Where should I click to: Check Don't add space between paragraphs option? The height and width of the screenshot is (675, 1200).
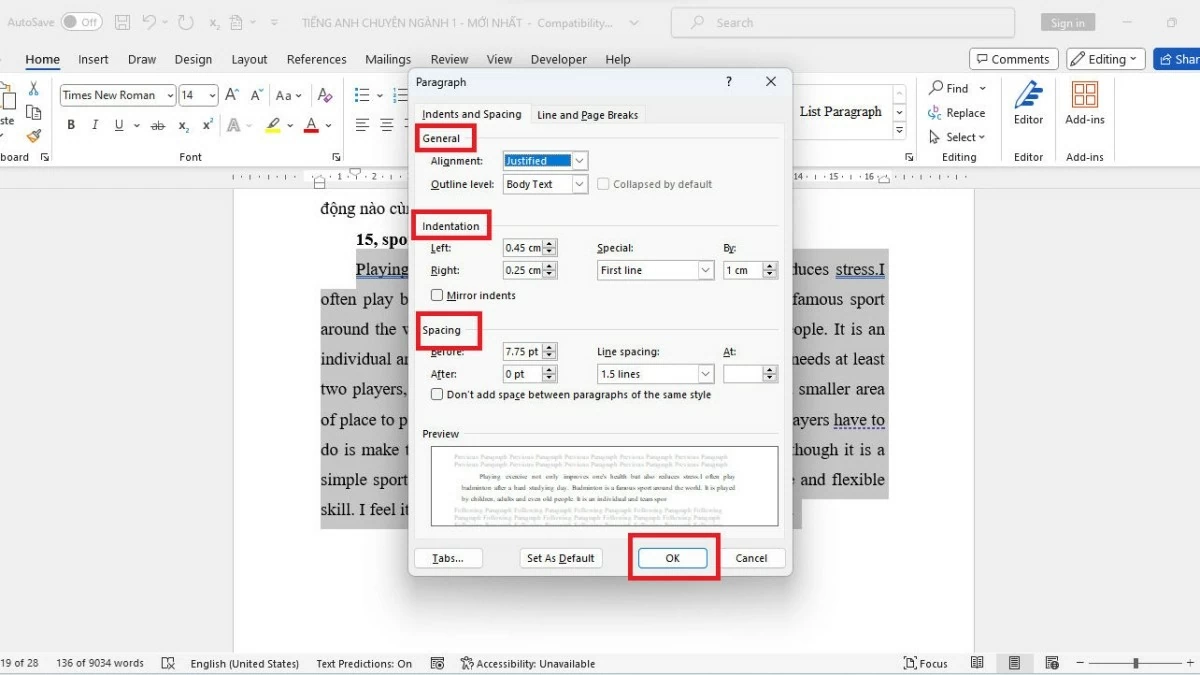click(x=437, y=394)
